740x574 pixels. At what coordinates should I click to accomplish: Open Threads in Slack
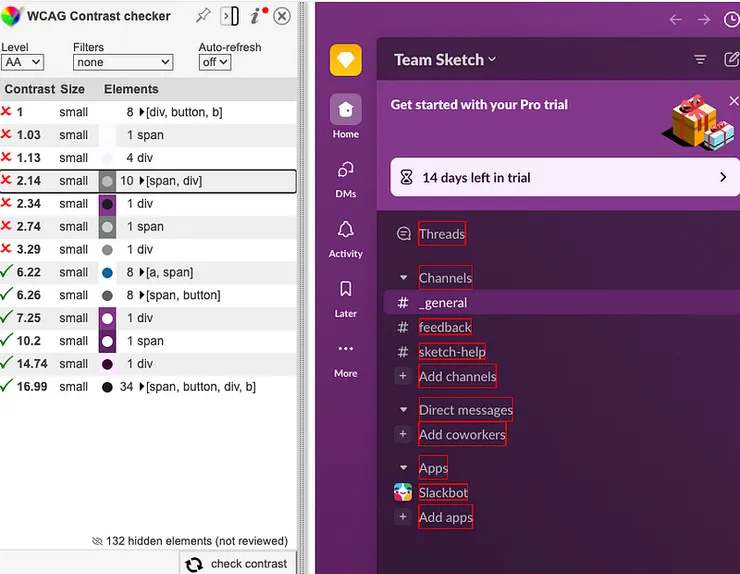coord(441,234)
